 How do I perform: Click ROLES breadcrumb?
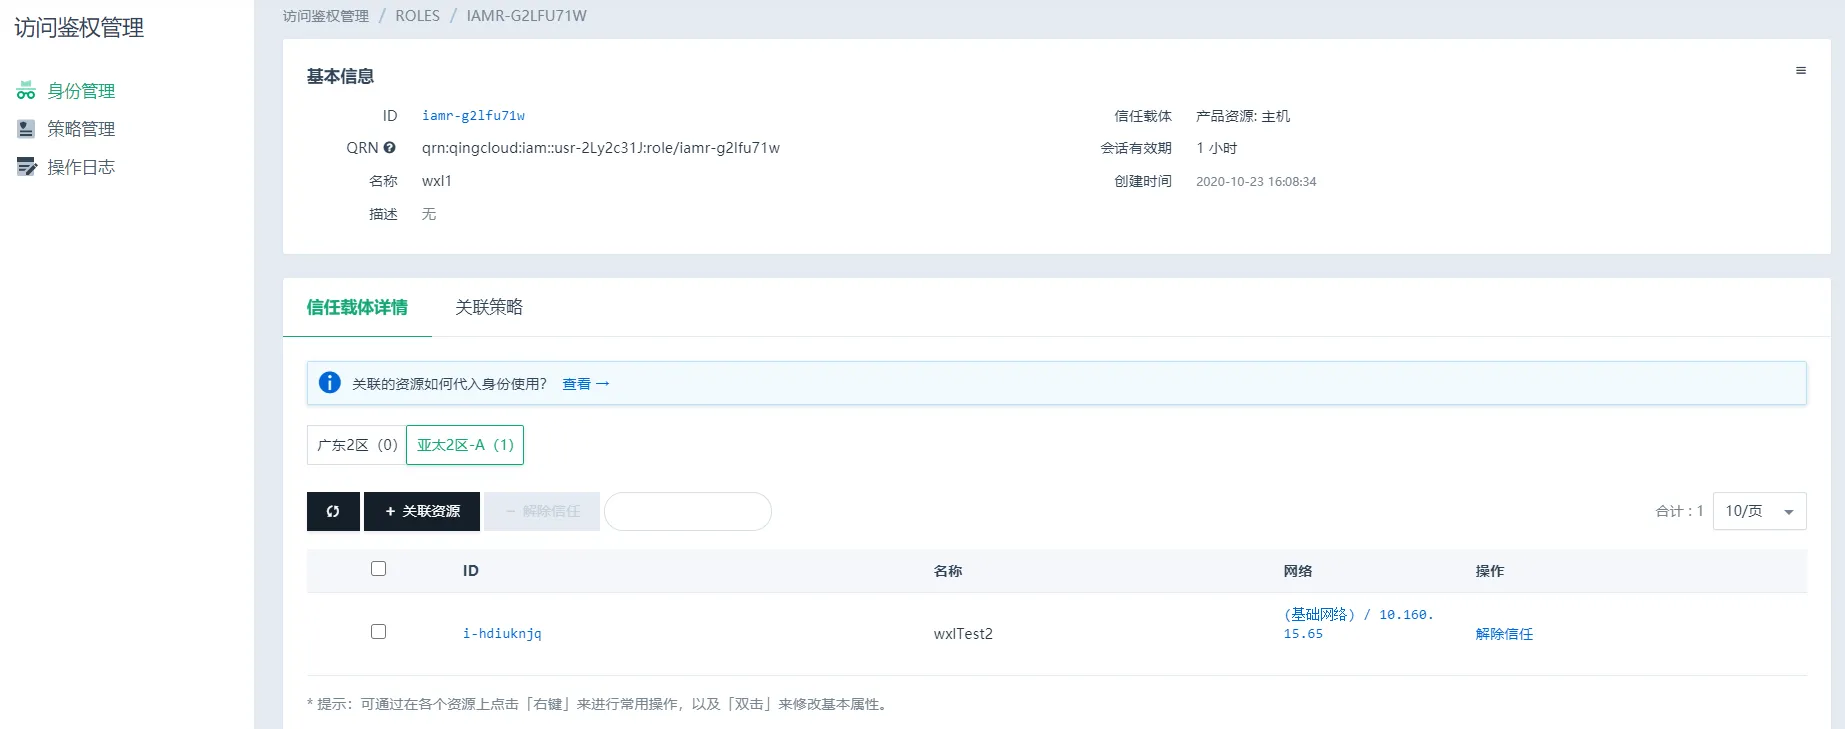(x=418, y=16)
